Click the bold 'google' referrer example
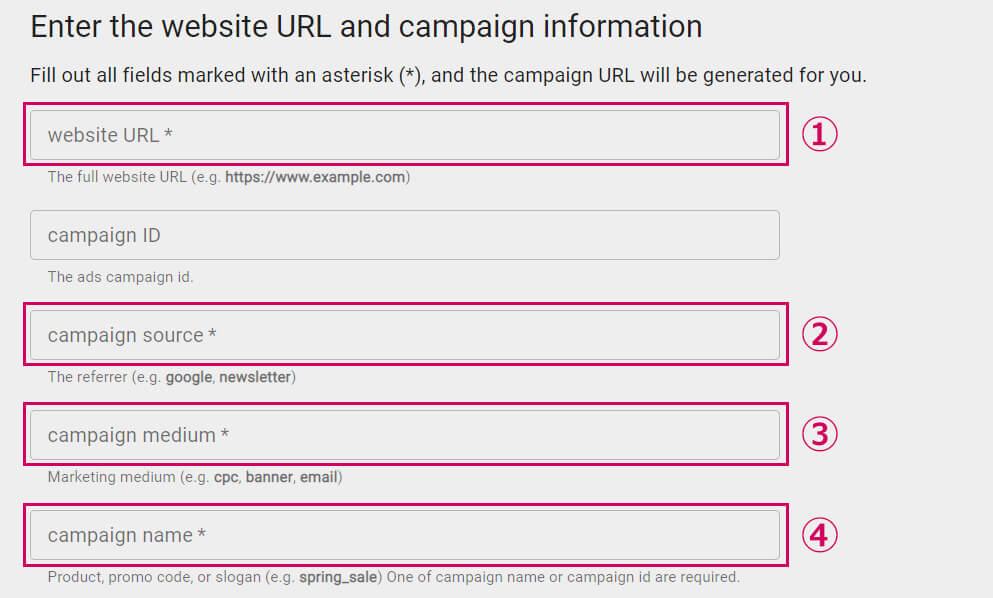 pos(189,377)
